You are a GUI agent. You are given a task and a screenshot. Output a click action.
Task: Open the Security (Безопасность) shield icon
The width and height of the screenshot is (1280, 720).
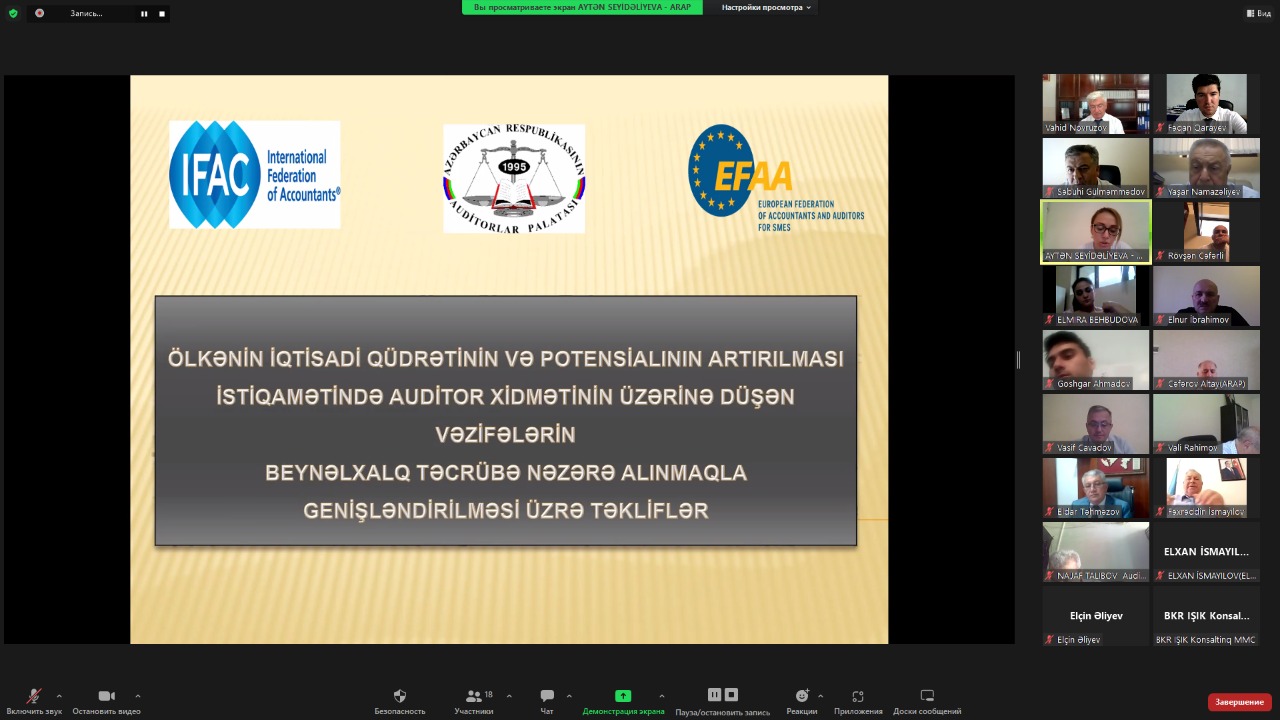click(x=400, y=696)
